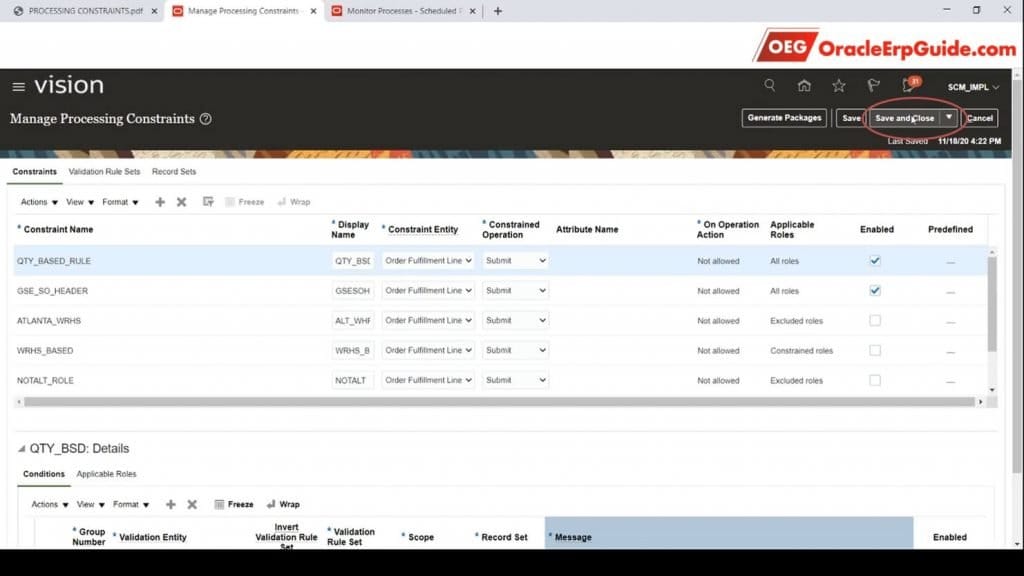Click the Detach table icon
Screen dimensions: 1024x576
click(210, 202)
